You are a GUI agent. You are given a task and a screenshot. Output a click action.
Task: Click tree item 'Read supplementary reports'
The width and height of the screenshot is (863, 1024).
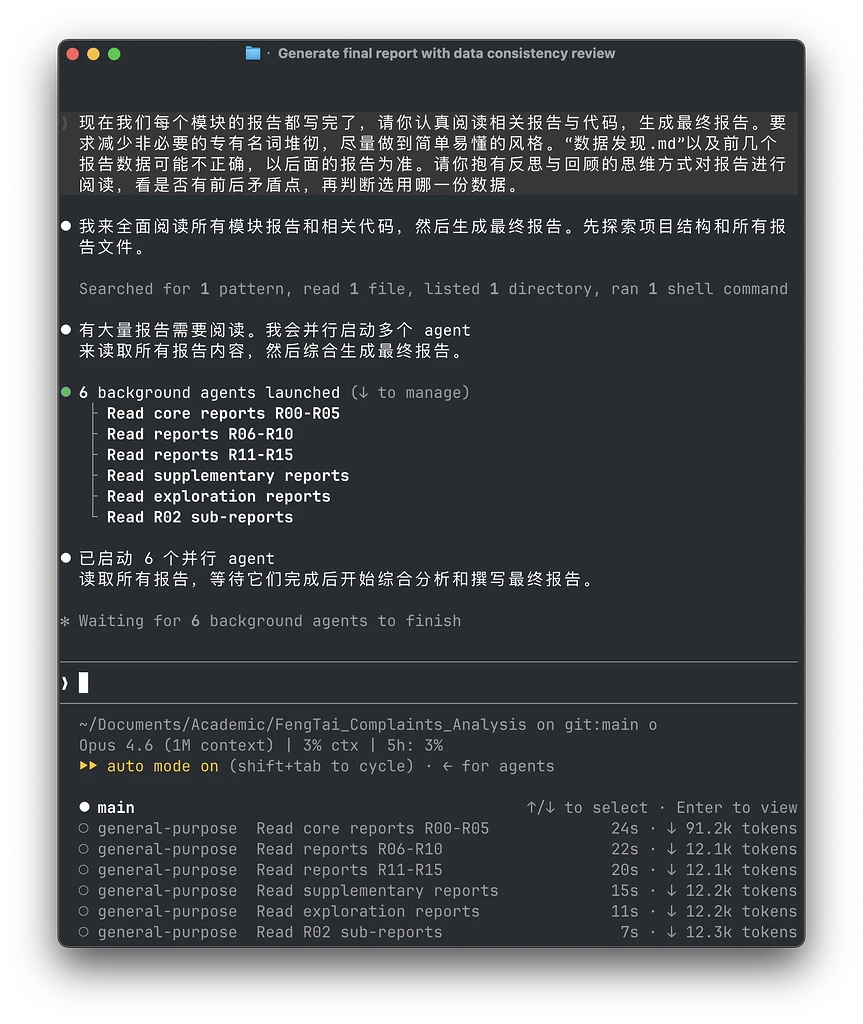click(228, 476)
